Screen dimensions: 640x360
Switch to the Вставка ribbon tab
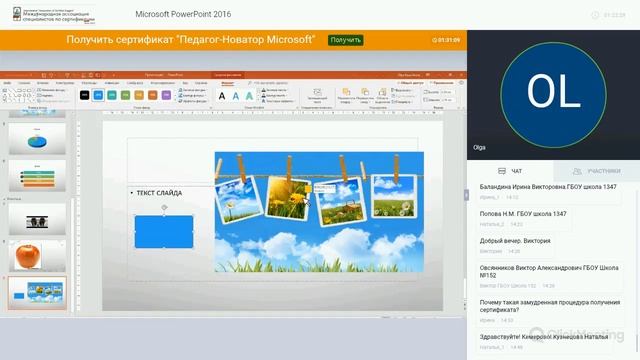(x=43, y=83)
